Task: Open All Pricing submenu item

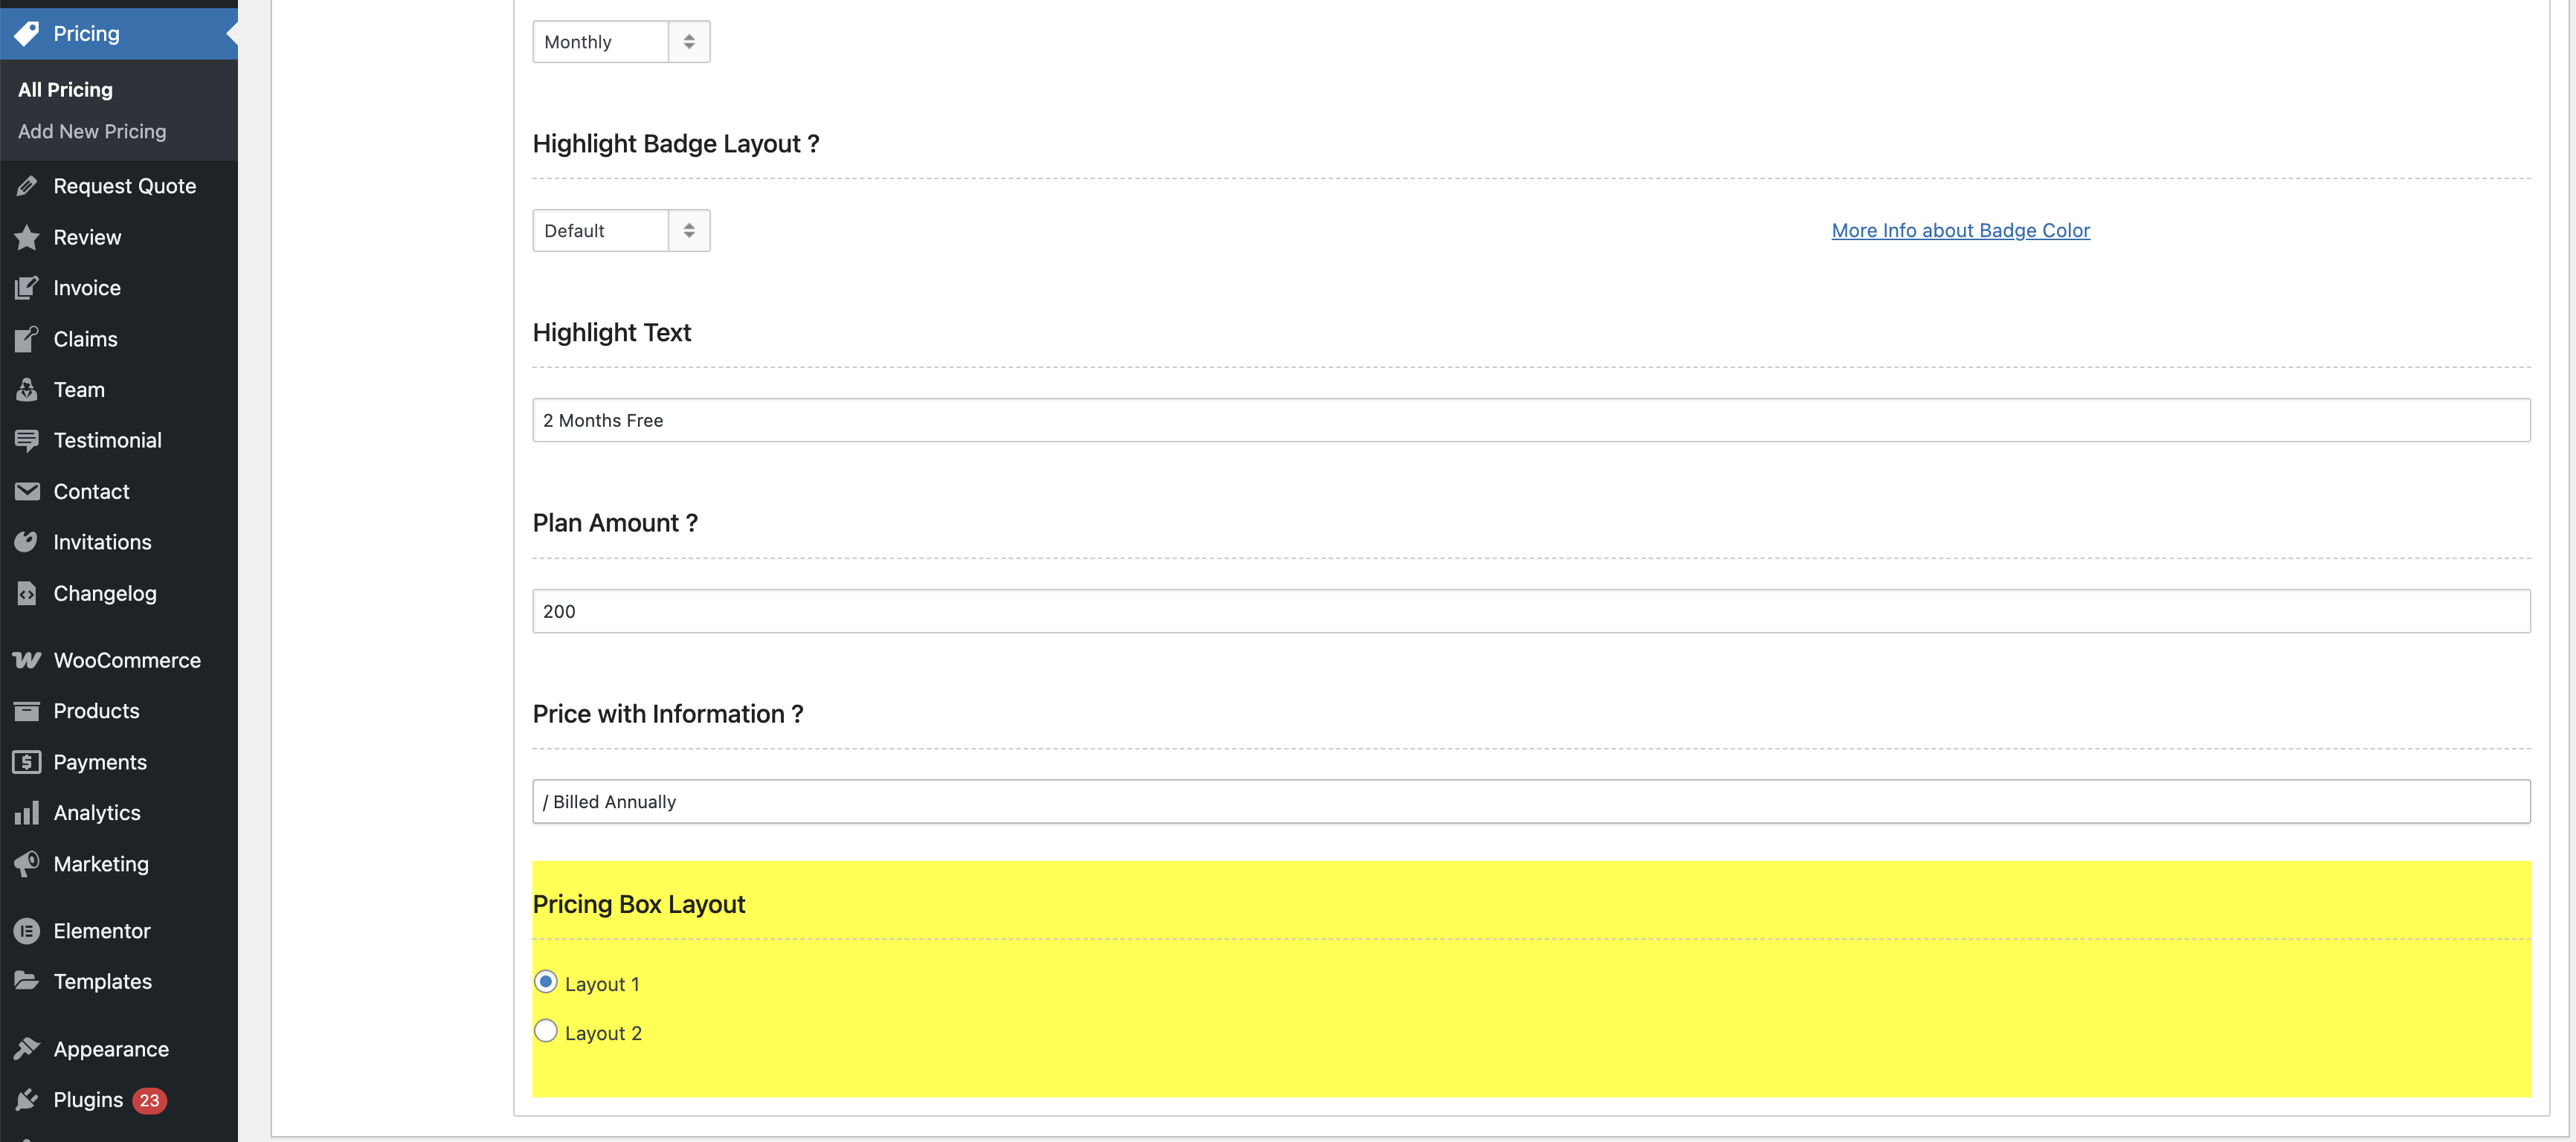Action: point(65,90)
